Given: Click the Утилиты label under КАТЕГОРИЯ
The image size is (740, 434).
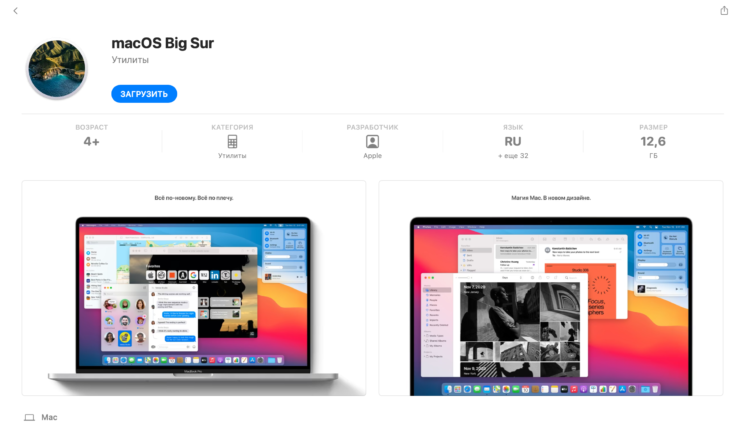Looking at the screenshot, I should click(232, 156).
